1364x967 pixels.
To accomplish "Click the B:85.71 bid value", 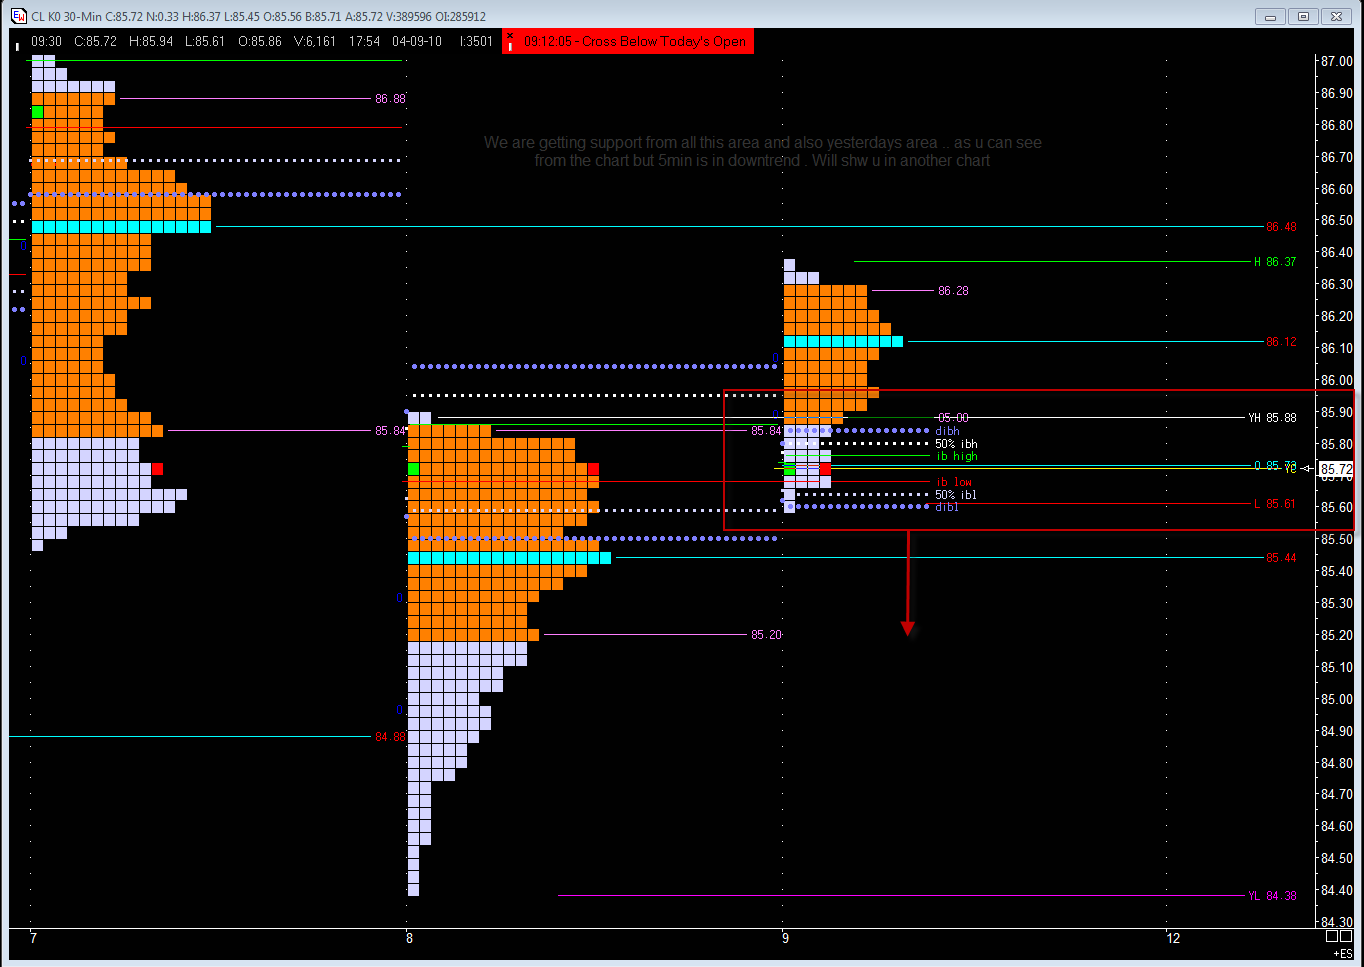I will pos(322,16).
